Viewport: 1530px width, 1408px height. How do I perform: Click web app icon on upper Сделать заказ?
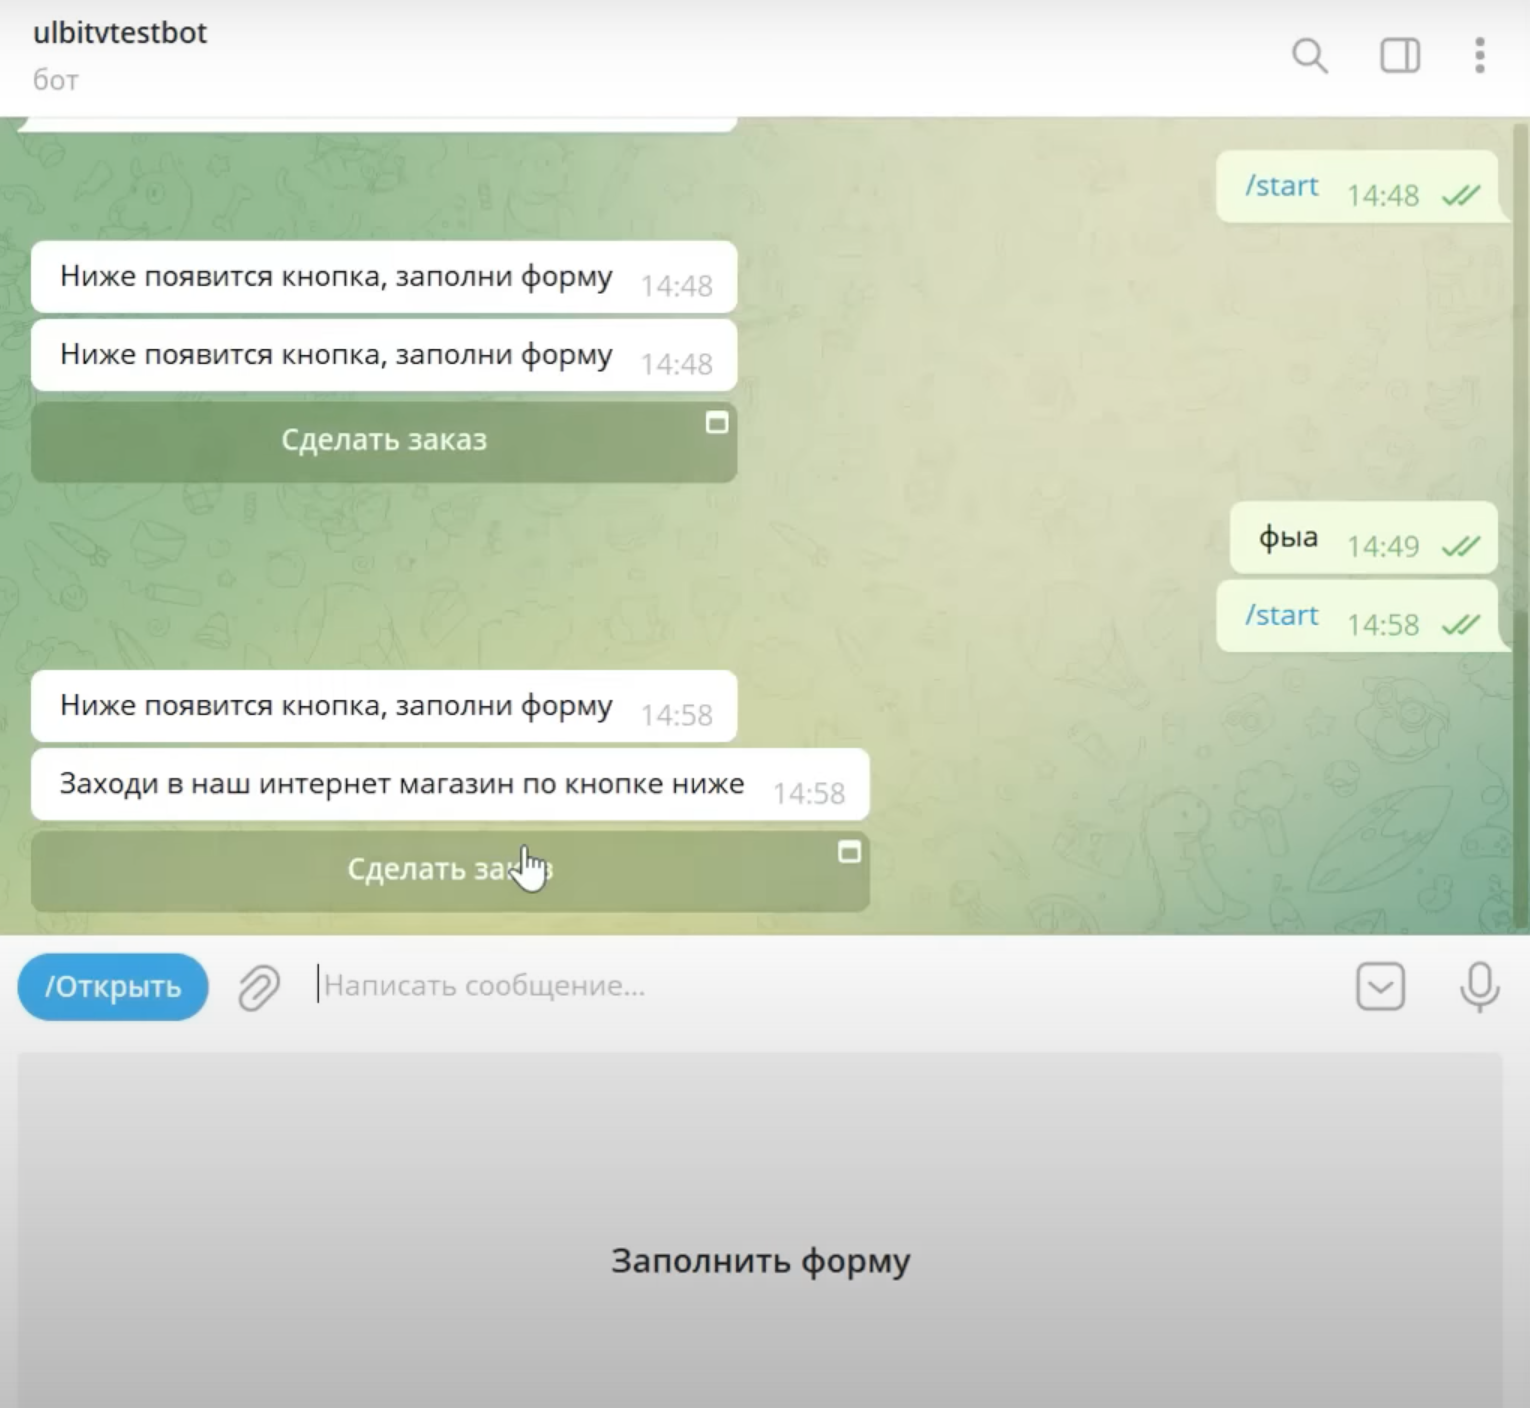tap(717, 423)
